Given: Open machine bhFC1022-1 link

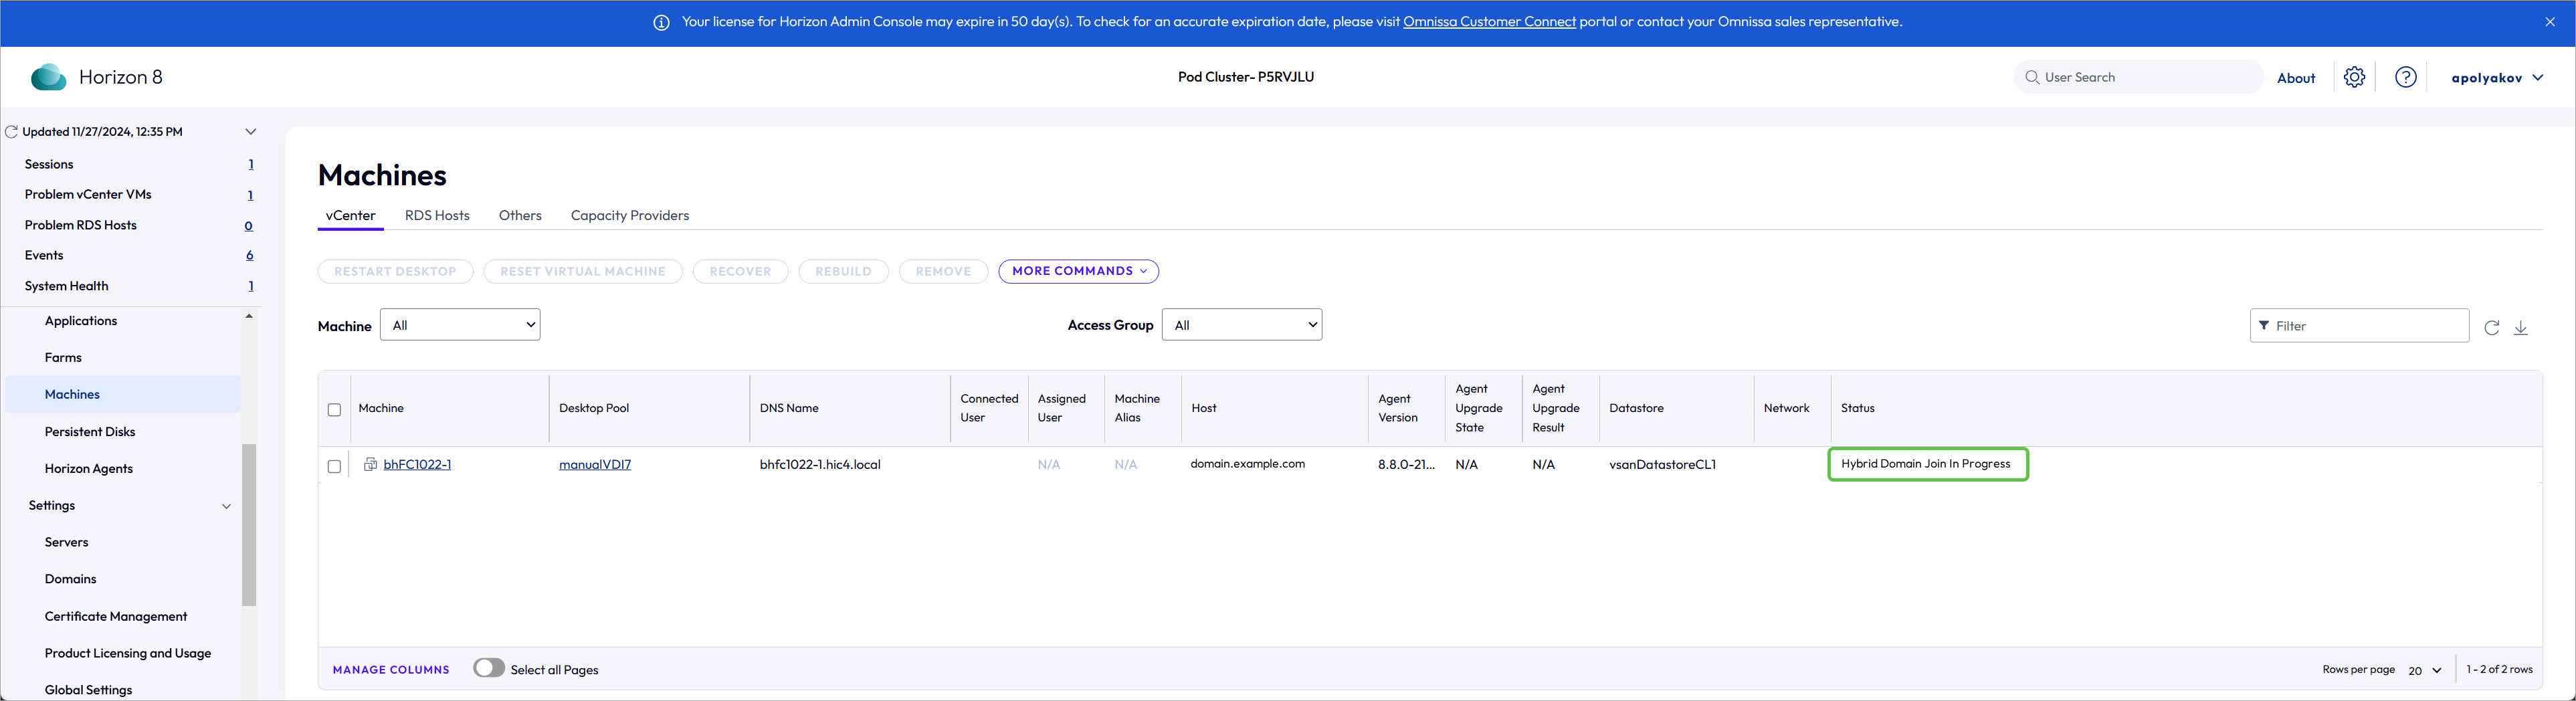Looking at the screenshot, I should click(417, 464).
